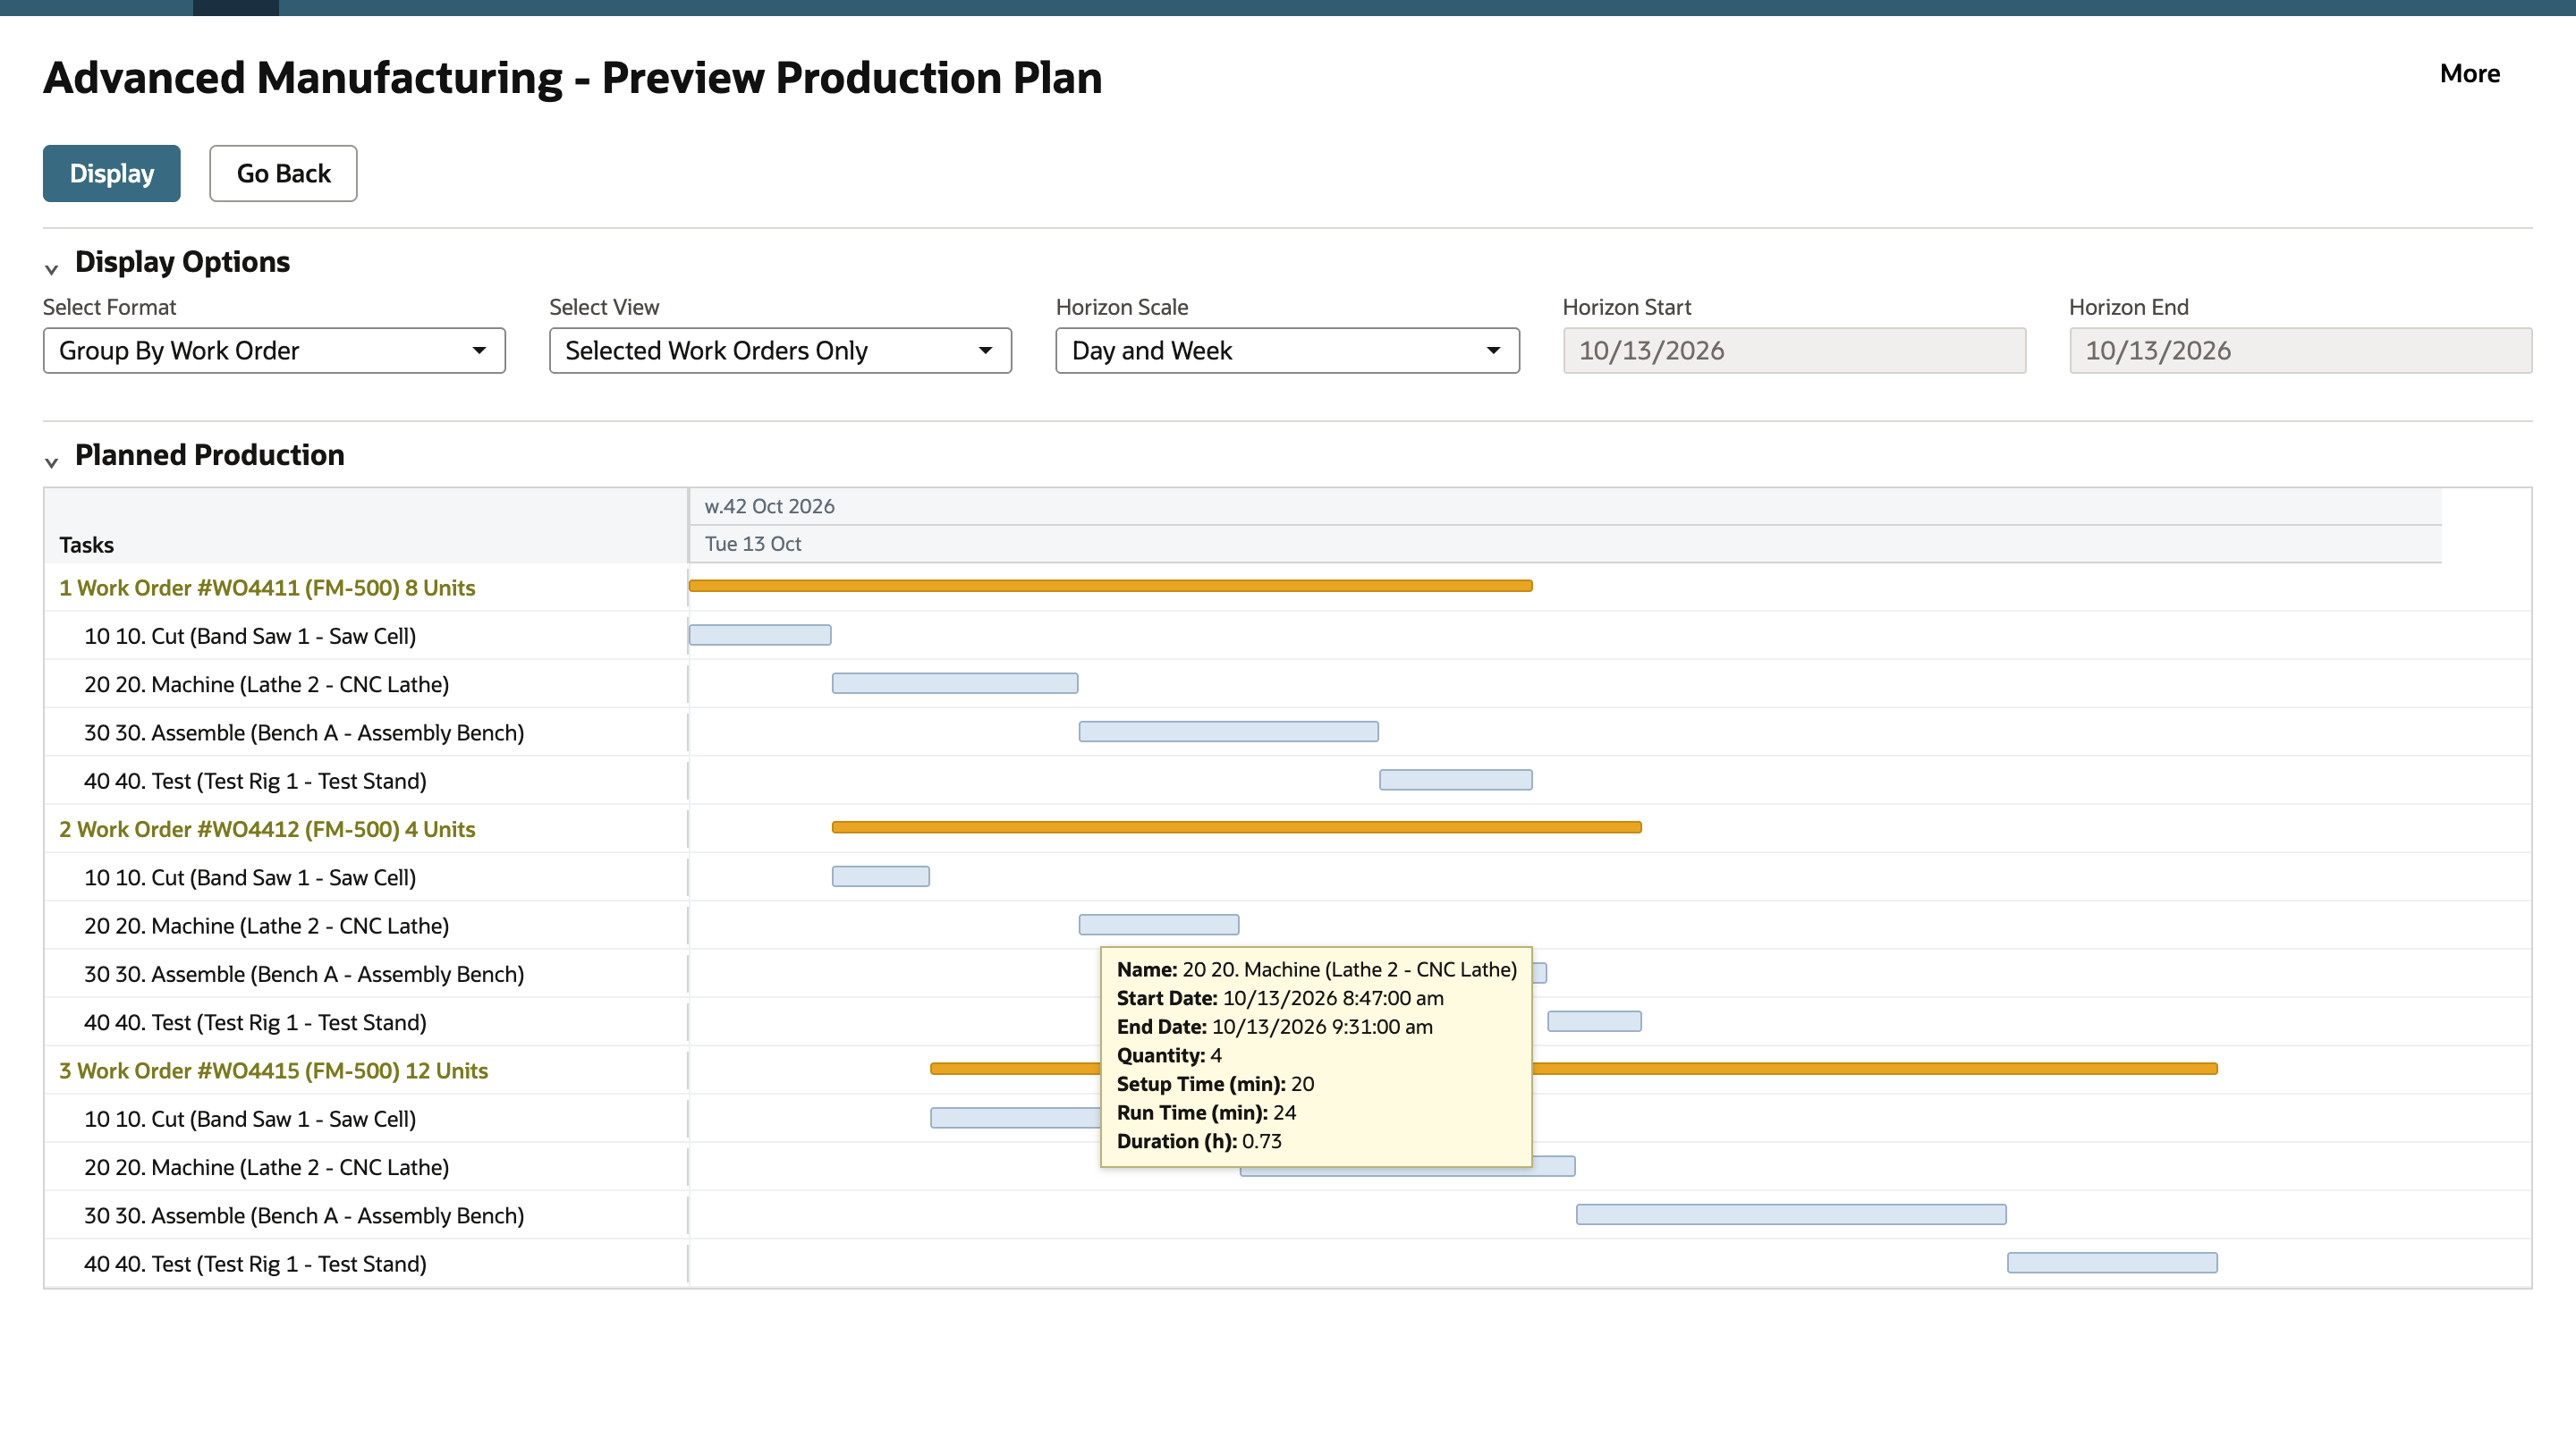Click WO4411 Test operation Gantt bar

tap(1455, 780)
